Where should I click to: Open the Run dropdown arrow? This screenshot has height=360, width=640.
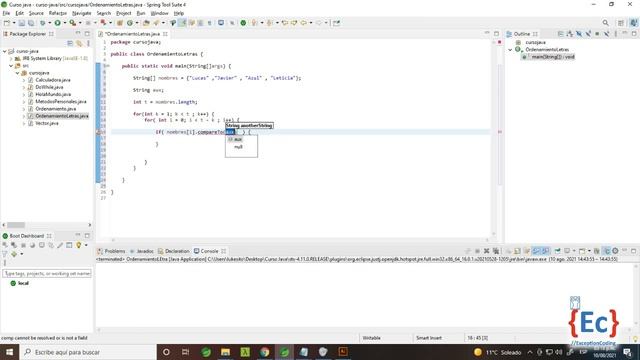point(64,23)
